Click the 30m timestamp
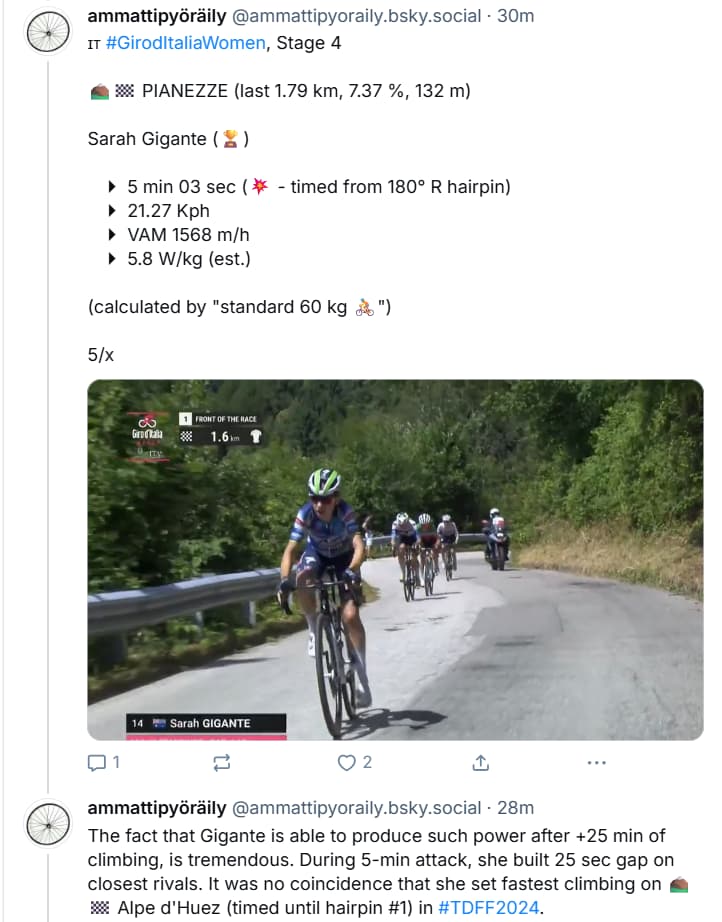The width and height of the screenshot is (722, 922). point(516,16)
